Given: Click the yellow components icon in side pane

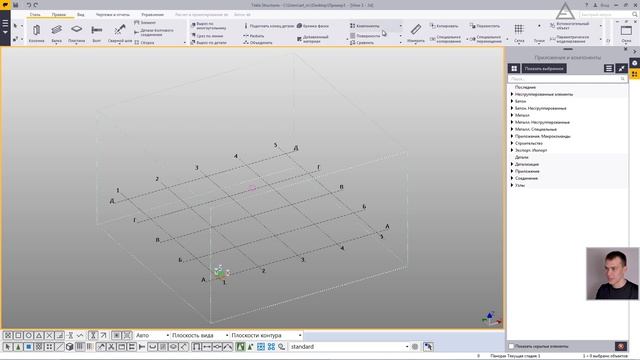Looking at the screenshot, I should 635,74.
